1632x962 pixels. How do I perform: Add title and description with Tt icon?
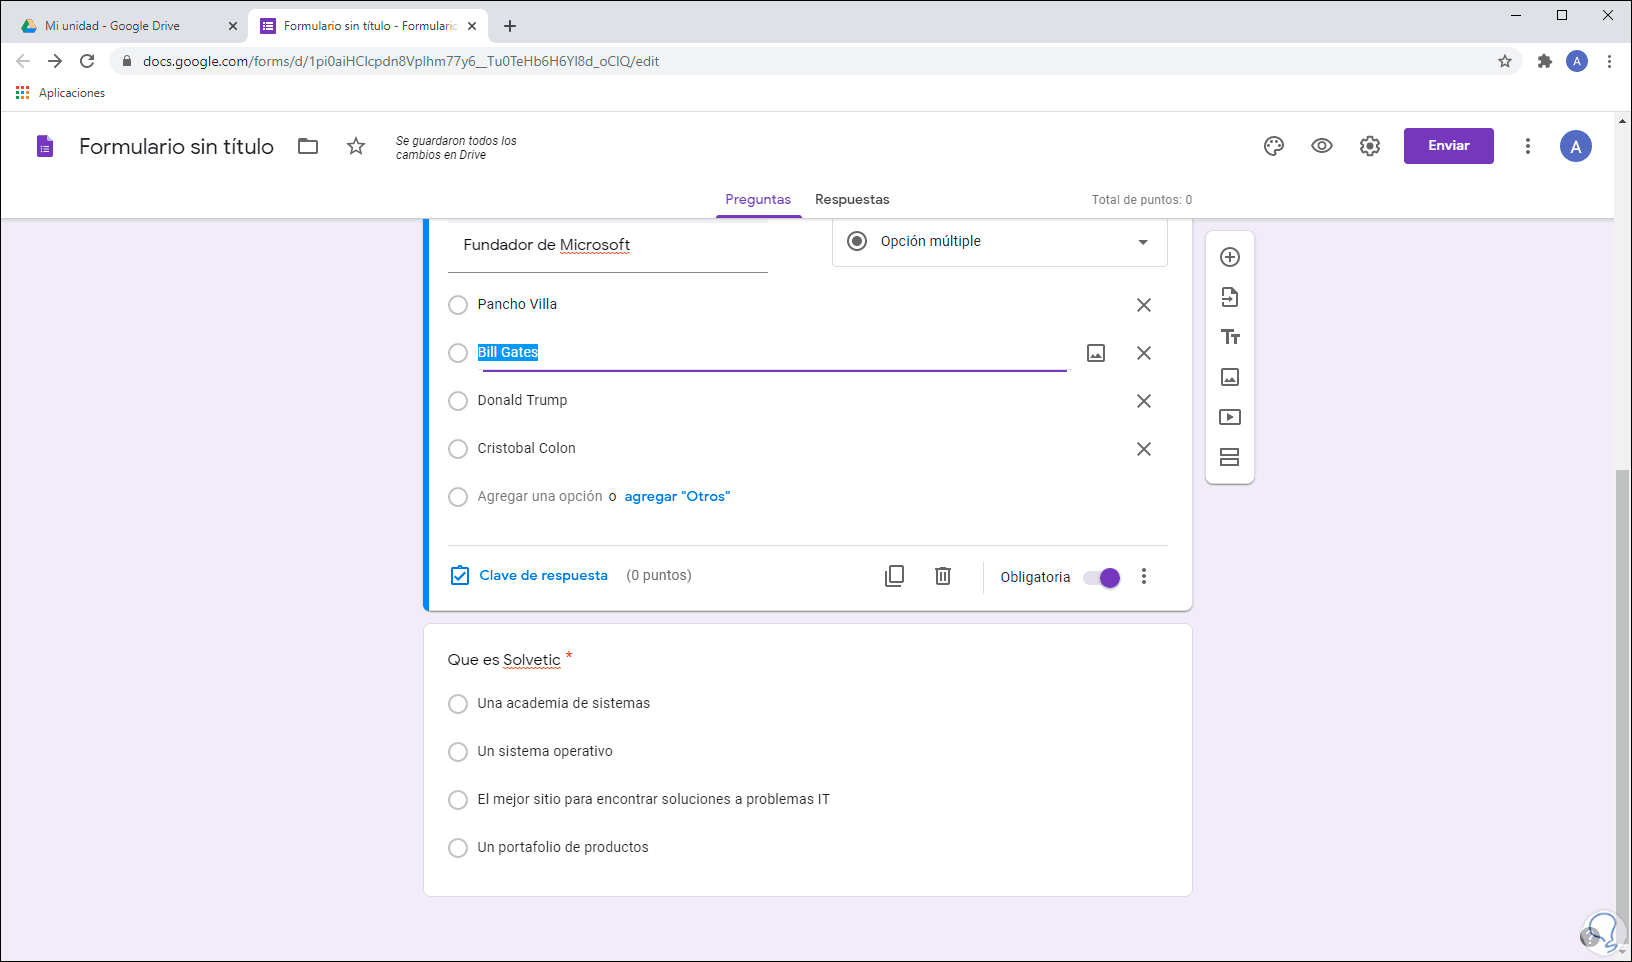[x=1230, y=337]
